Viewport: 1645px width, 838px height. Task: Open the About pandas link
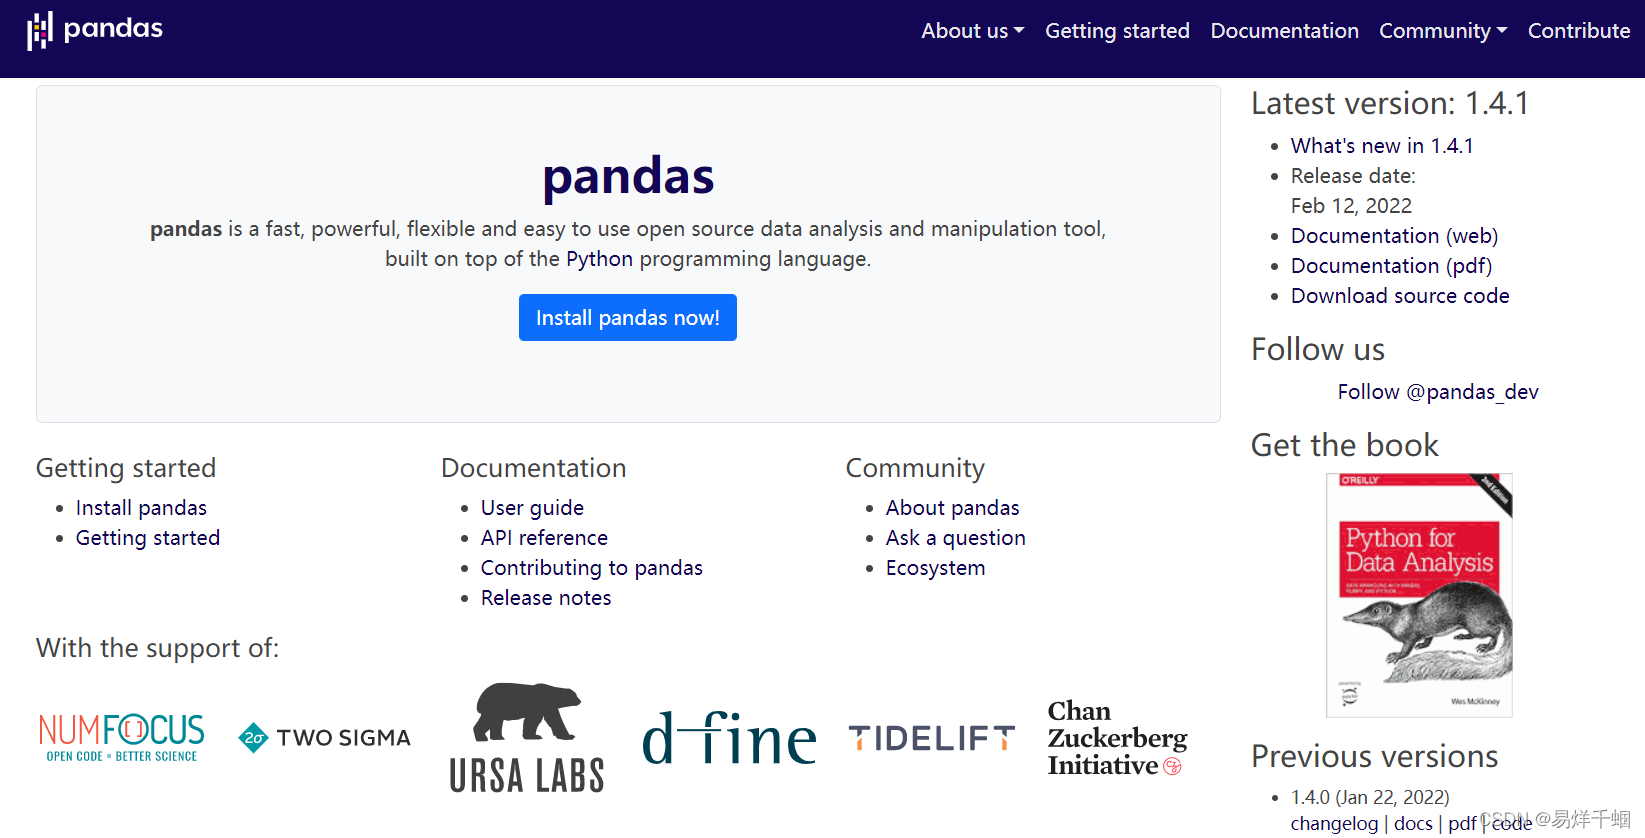(x=953, y=508)
